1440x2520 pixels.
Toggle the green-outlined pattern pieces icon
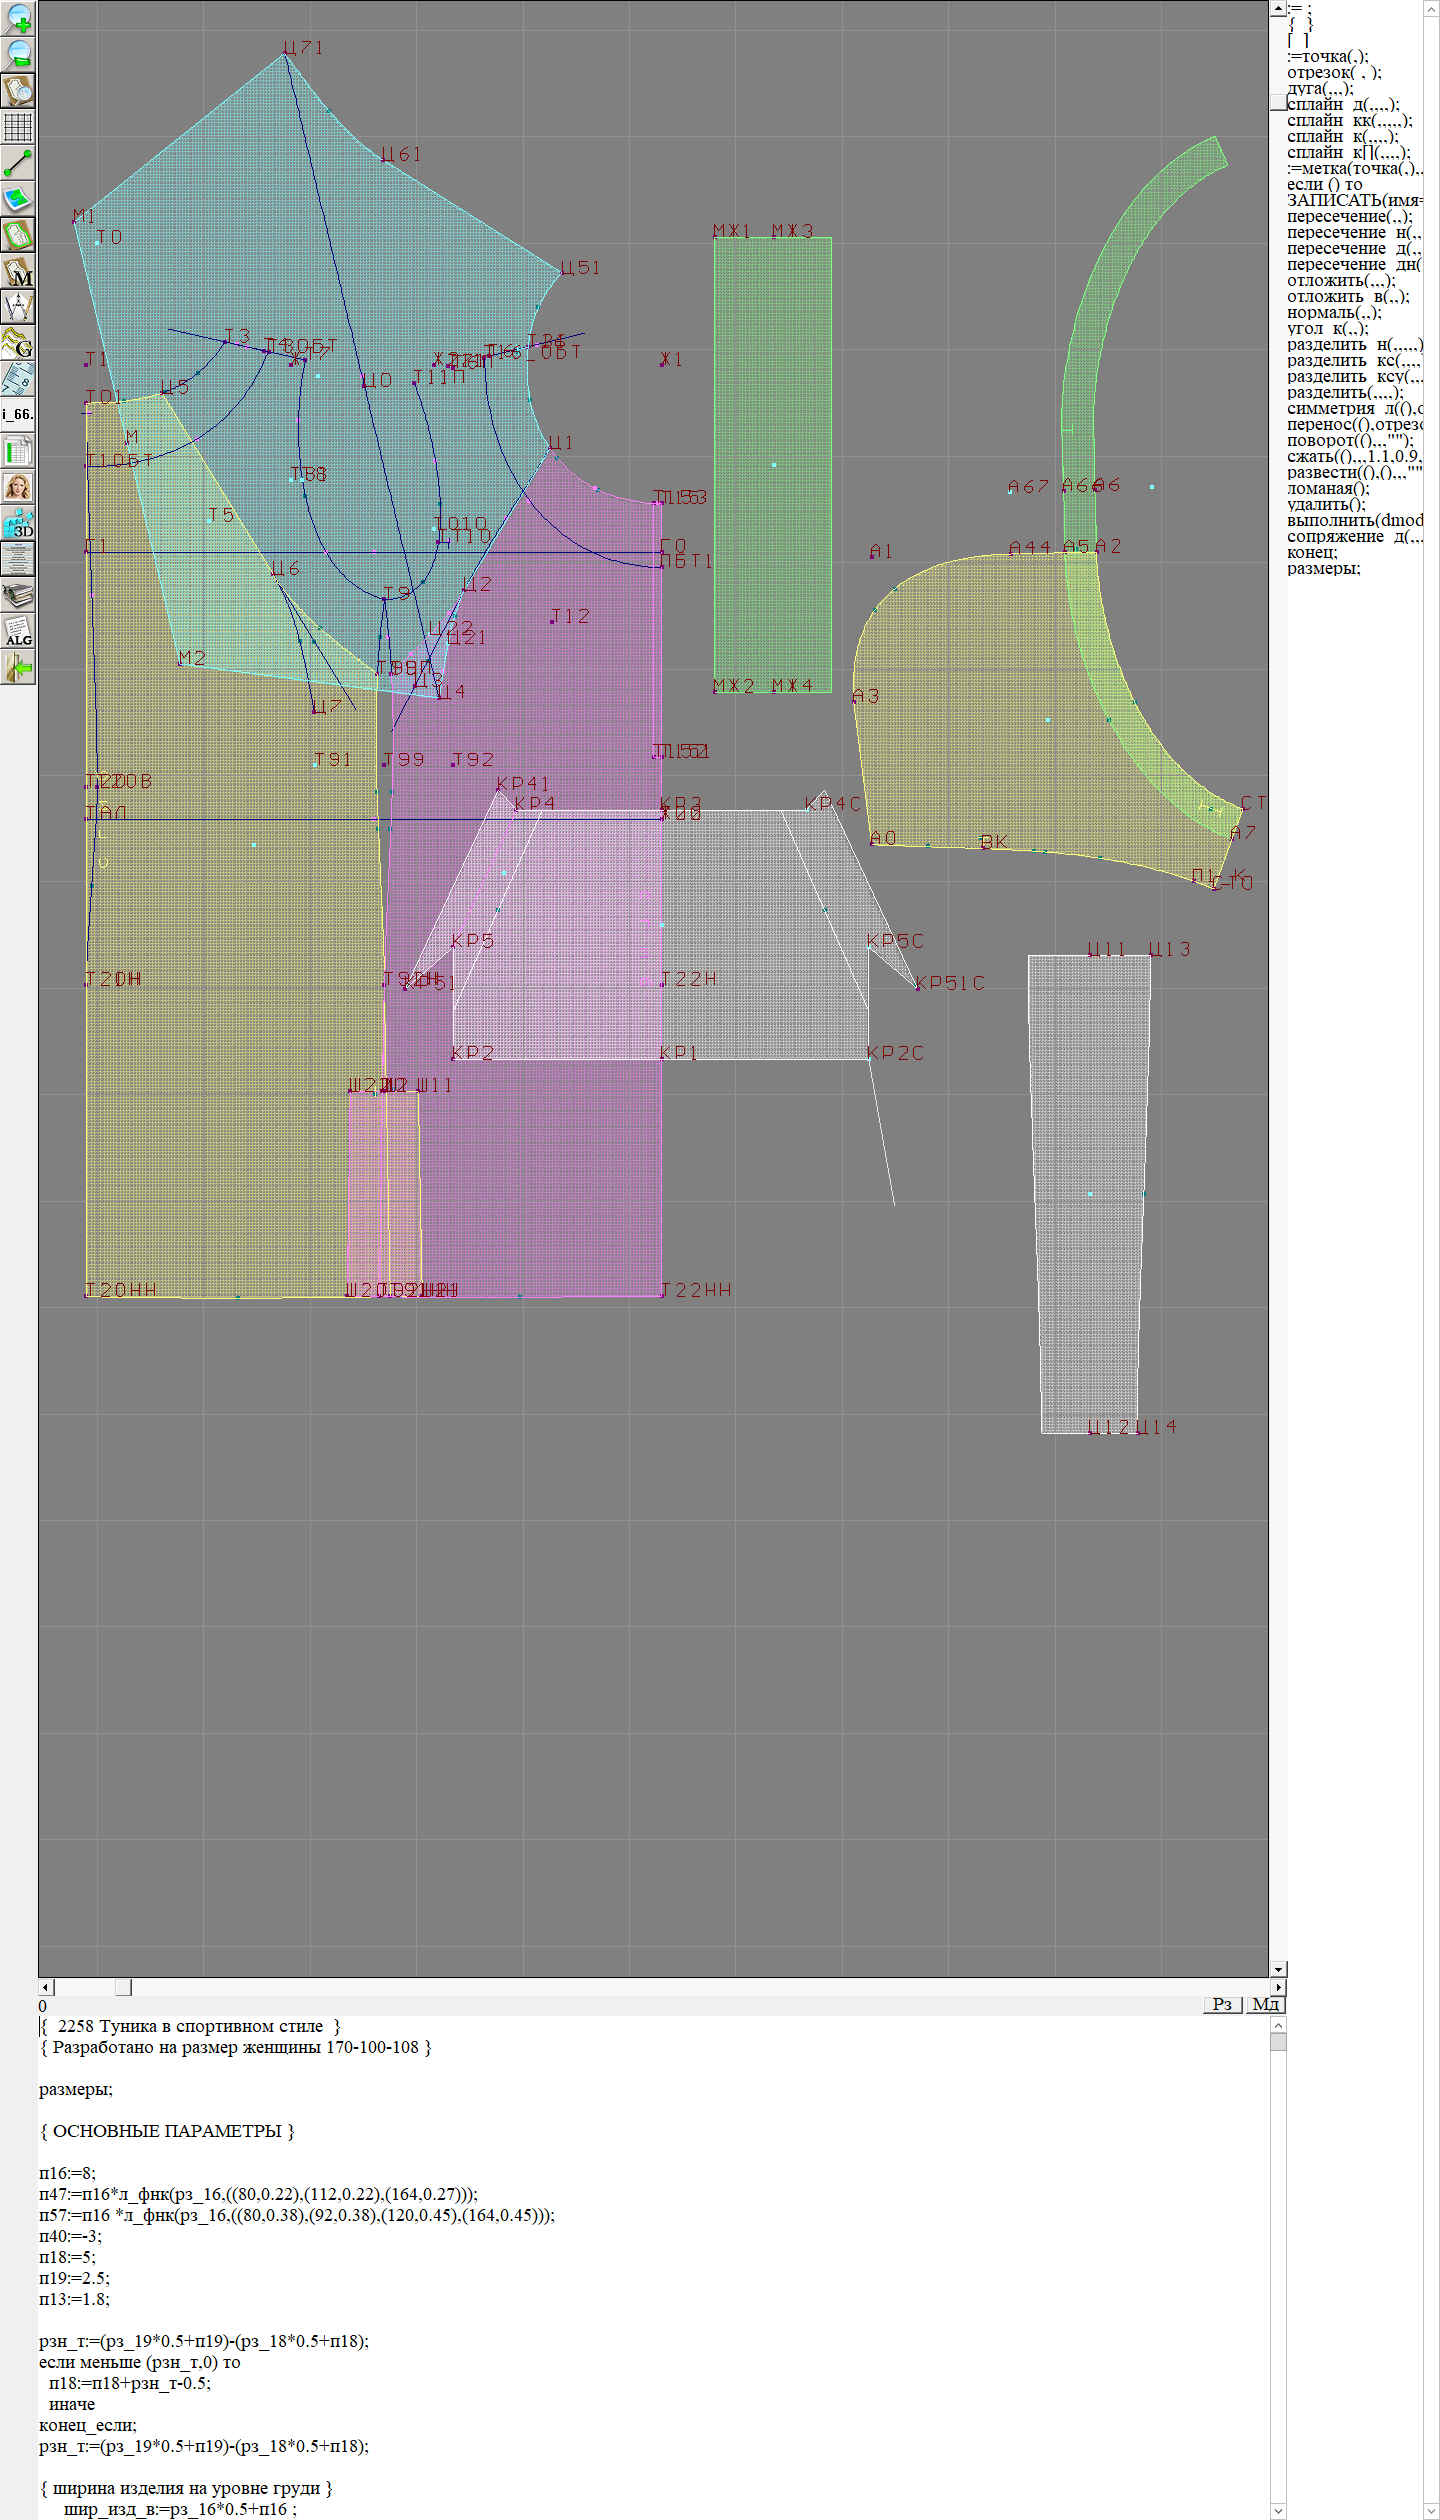(x=18, y=235)
